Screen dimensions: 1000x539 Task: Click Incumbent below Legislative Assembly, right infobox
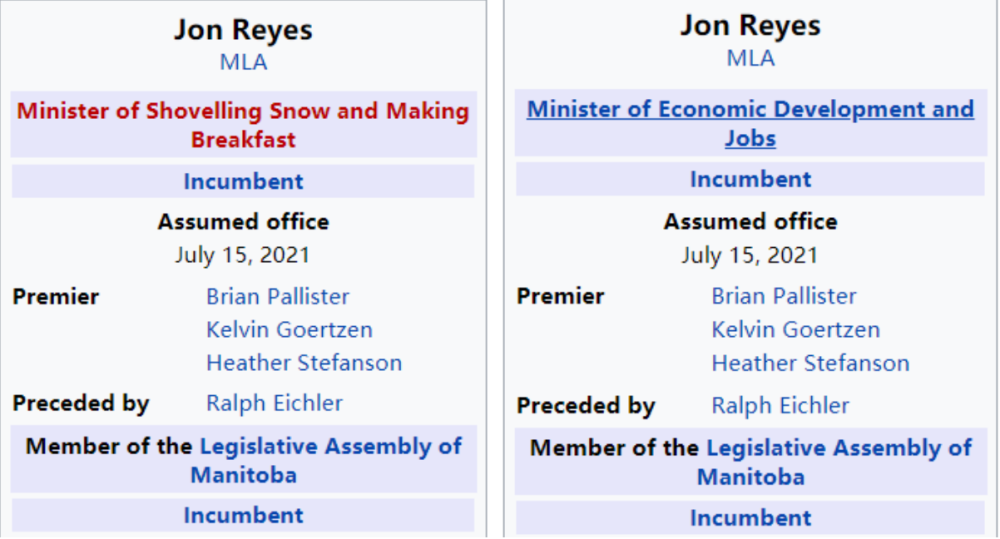(x=750, y=518)
